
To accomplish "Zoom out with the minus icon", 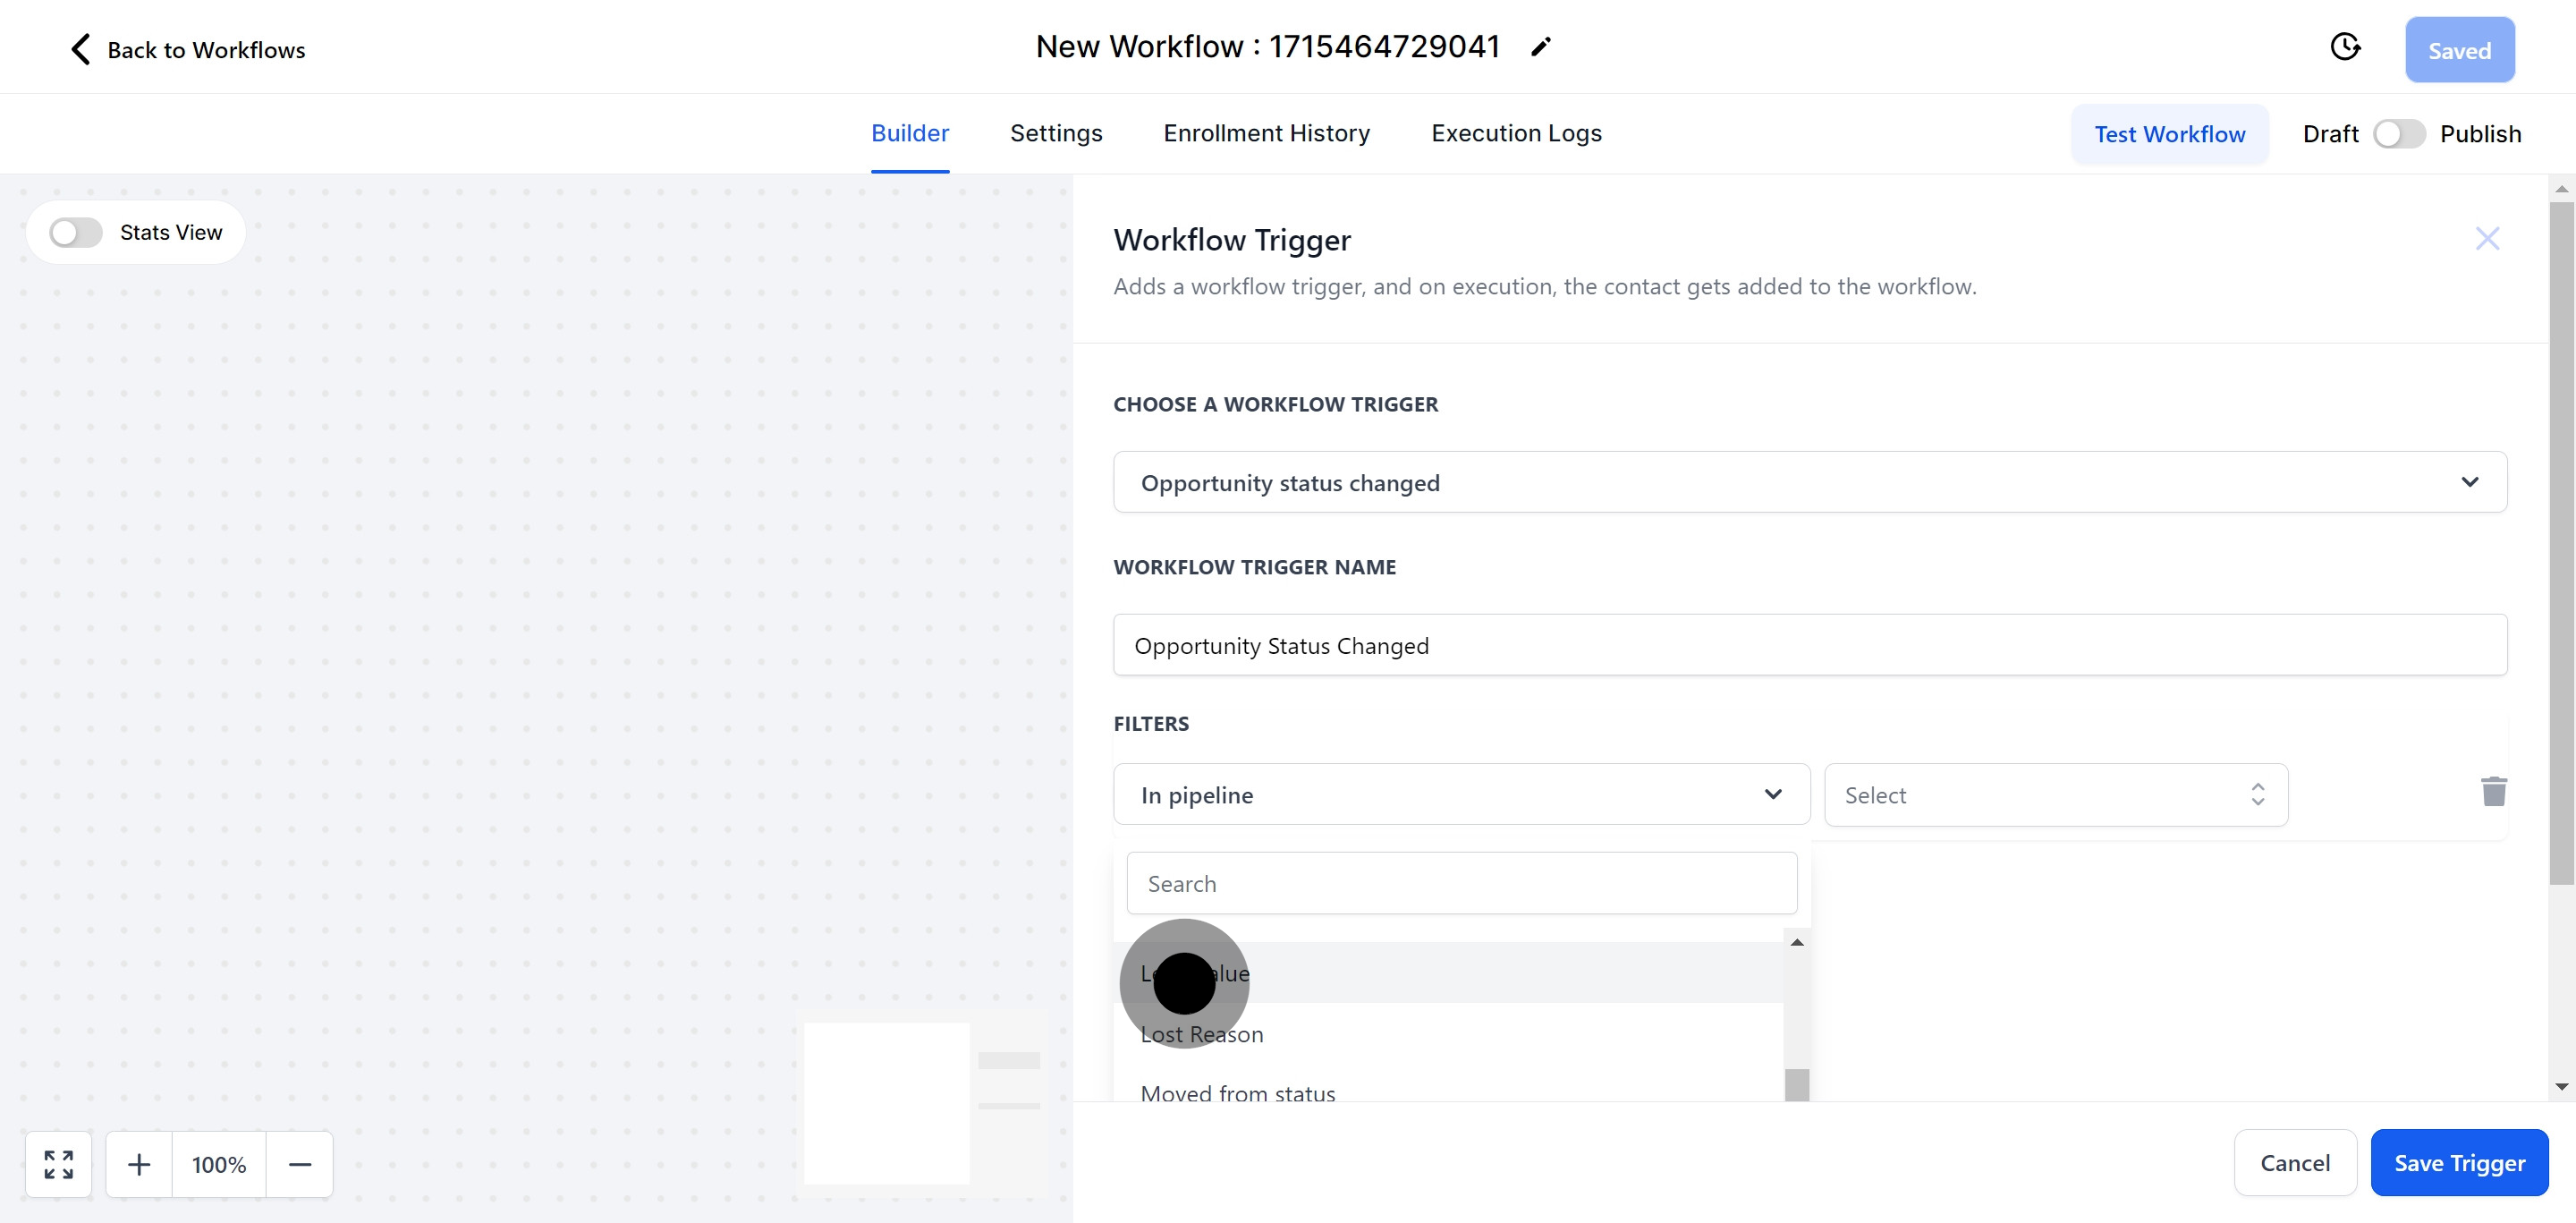I will 300,1164.
